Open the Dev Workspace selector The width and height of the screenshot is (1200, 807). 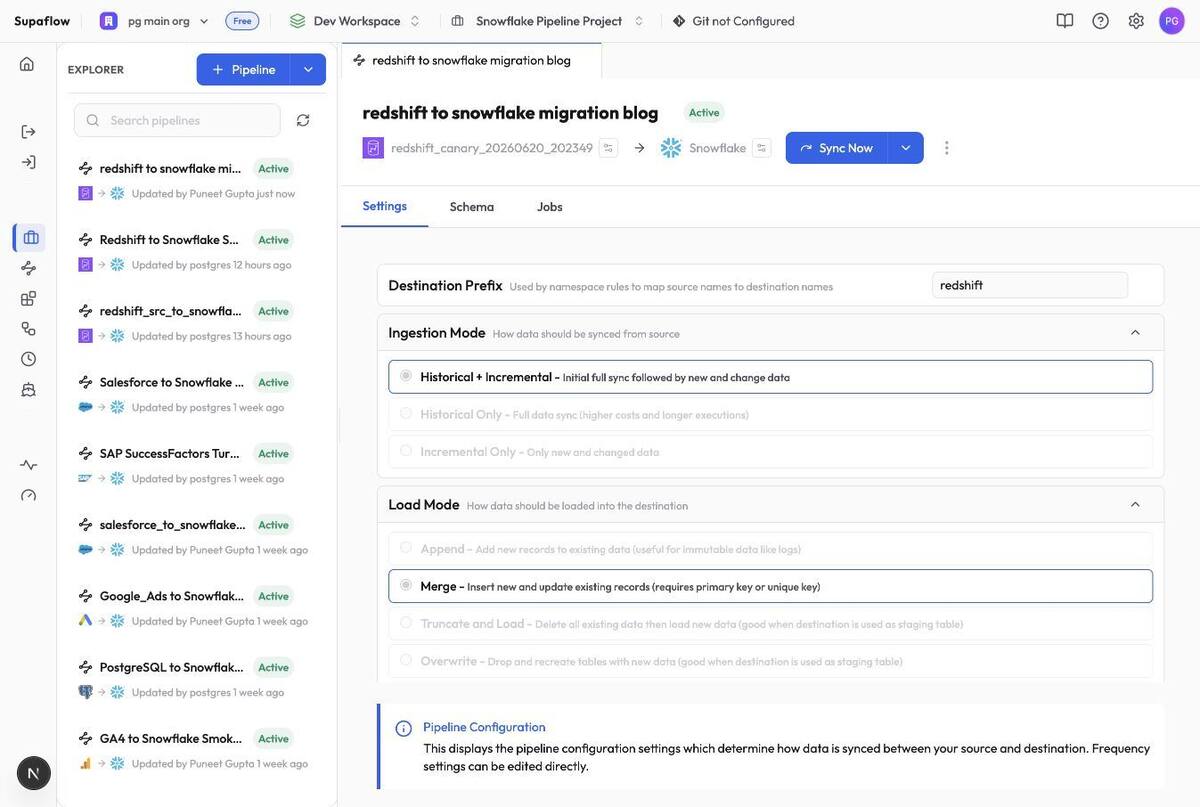(355, 21)
